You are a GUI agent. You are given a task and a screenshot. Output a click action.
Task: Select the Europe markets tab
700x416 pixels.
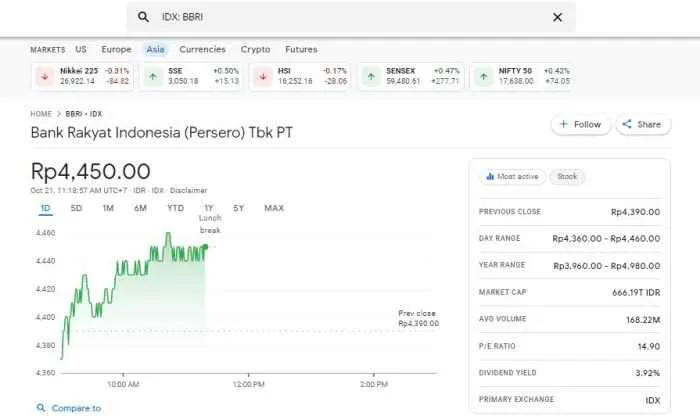click(116, 49)
